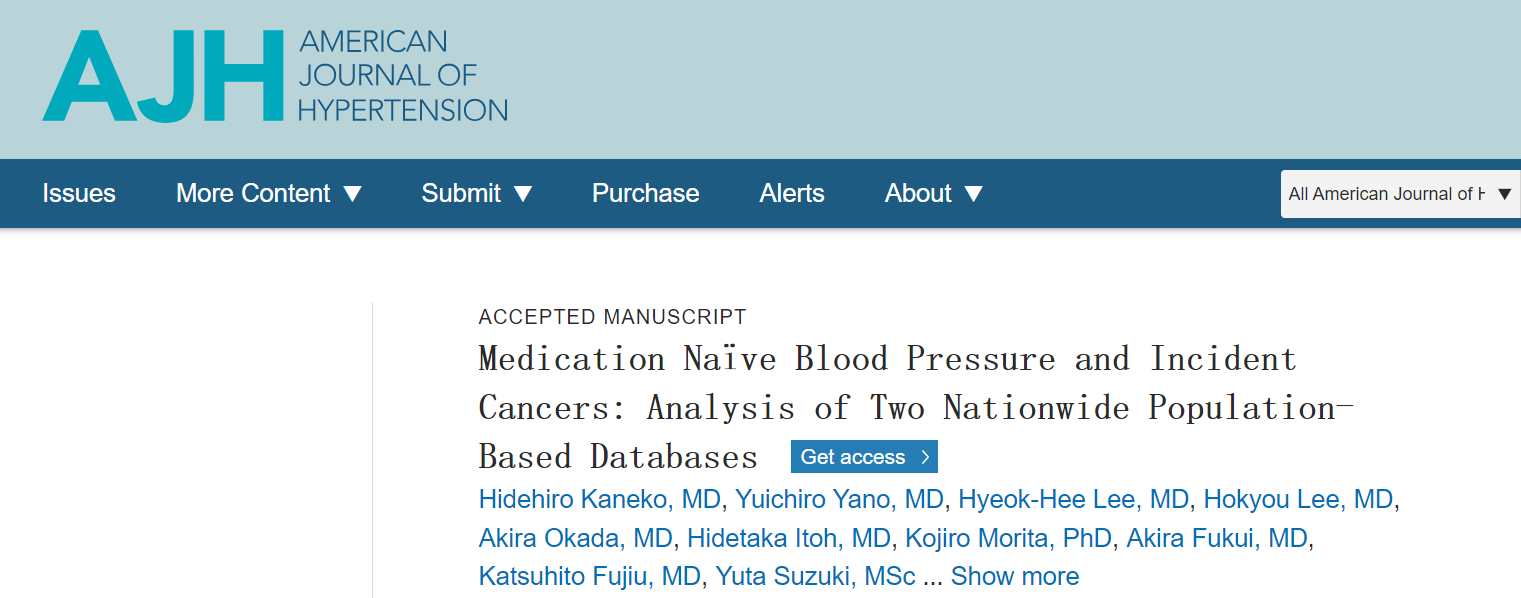Open the Alerts page
Screen dimensions: 1521x598
coord(792,193)
